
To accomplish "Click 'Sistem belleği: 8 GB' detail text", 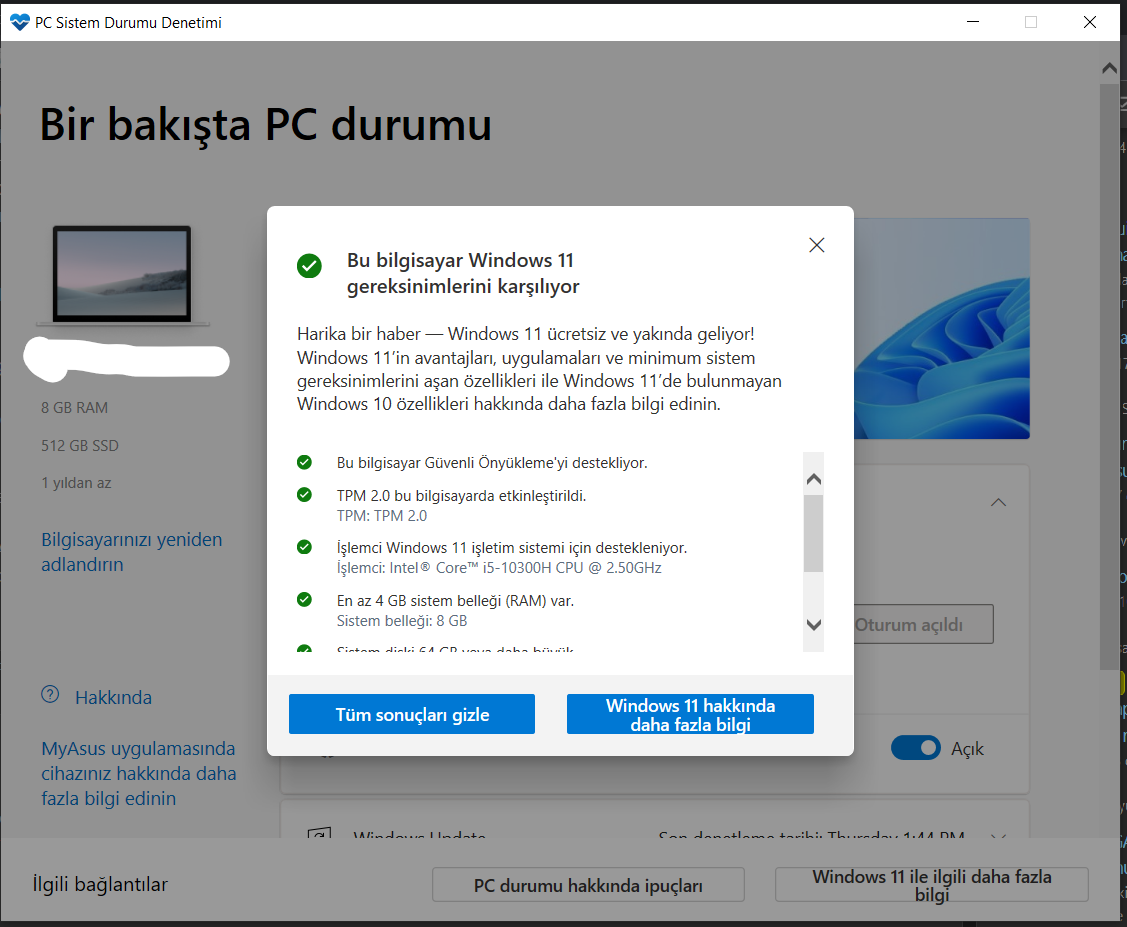I will point(402,620).
